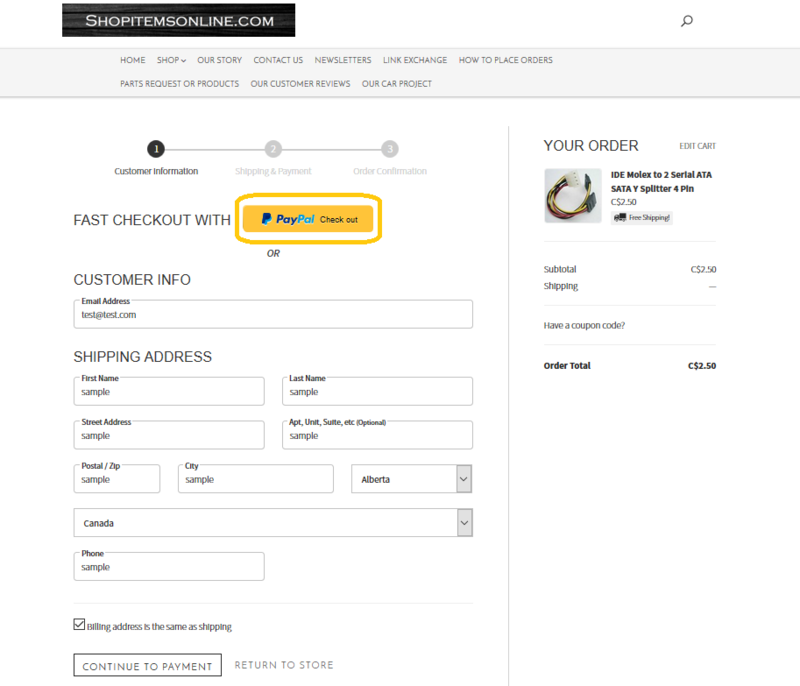
Task: Click the Phone input field
Action: click(168, 567)
